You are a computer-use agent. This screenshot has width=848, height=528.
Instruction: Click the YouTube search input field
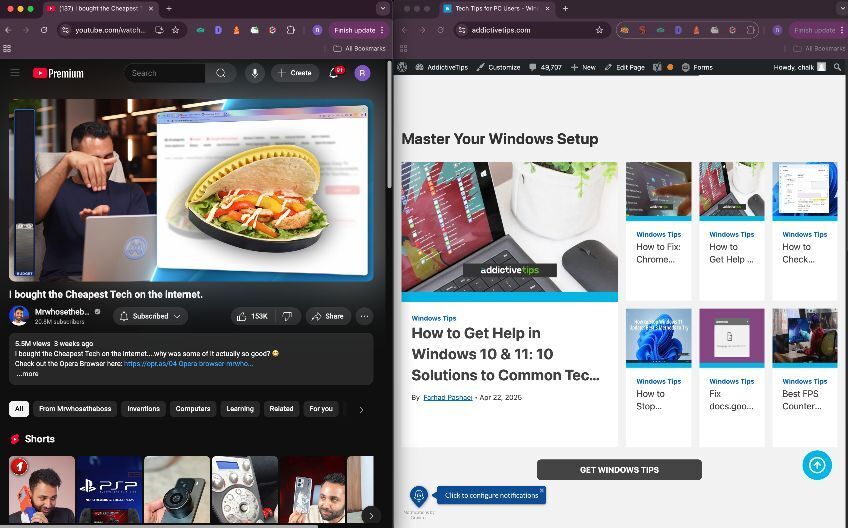(165, 73)
